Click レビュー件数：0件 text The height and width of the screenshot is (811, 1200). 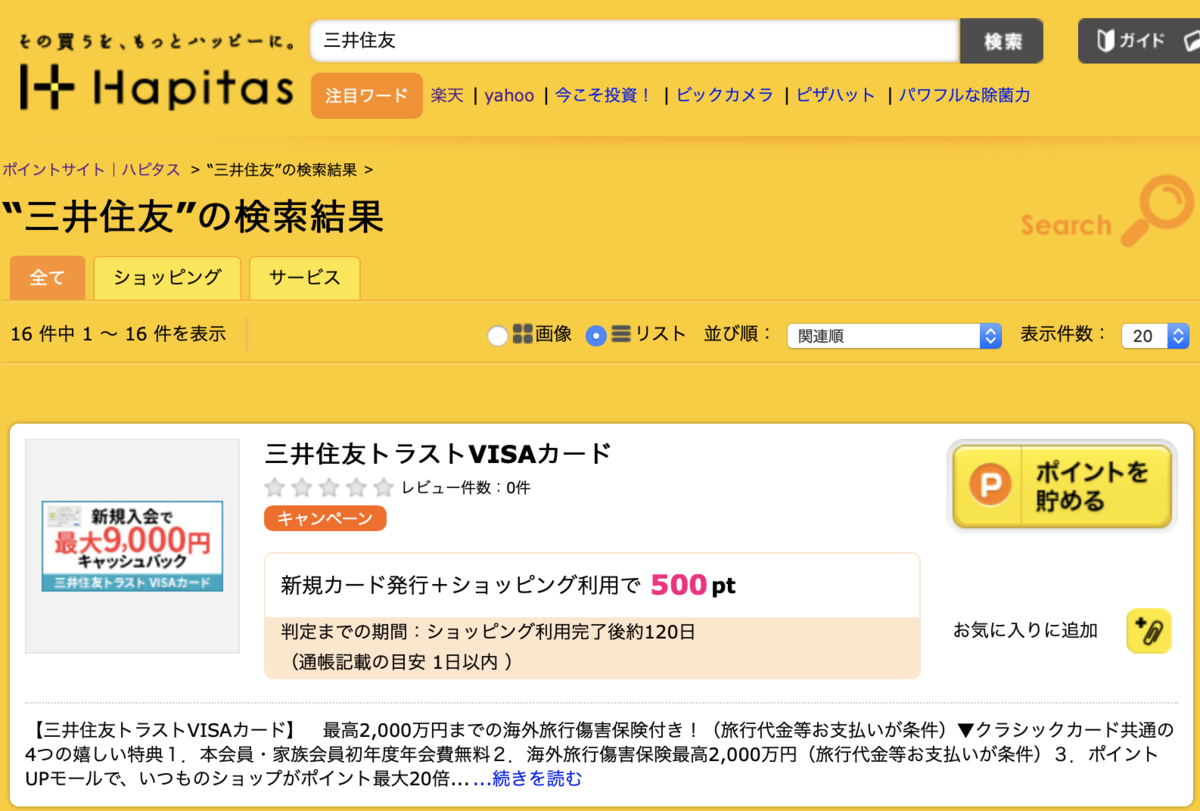coord(466,488)
